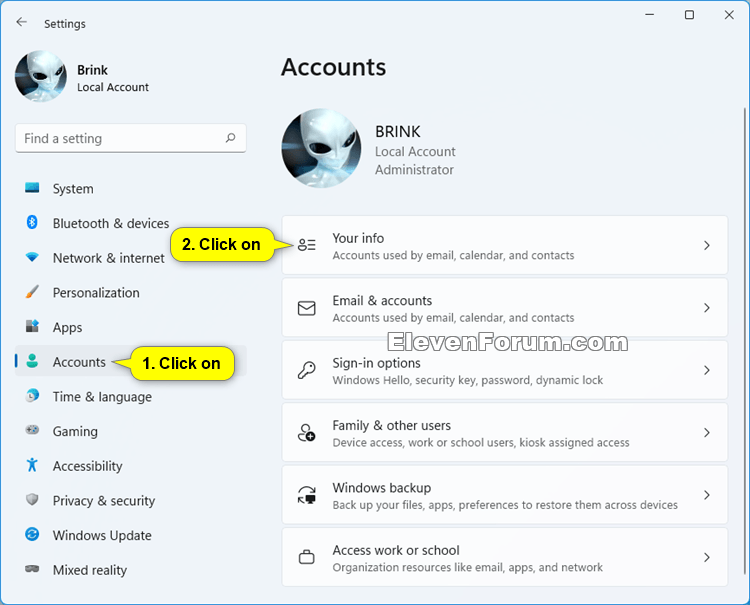Select Mixed reality category

(x=131, y=570)
